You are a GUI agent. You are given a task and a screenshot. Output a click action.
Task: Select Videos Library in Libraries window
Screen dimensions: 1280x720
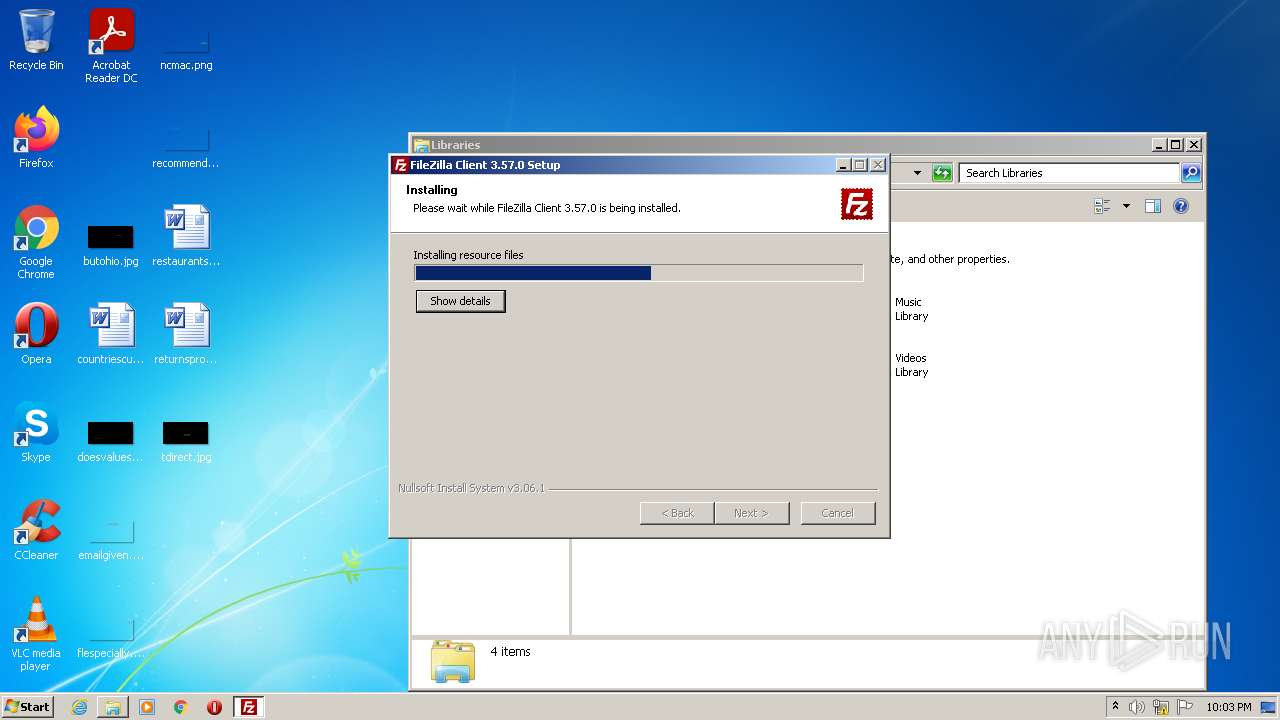pos(911,365)
